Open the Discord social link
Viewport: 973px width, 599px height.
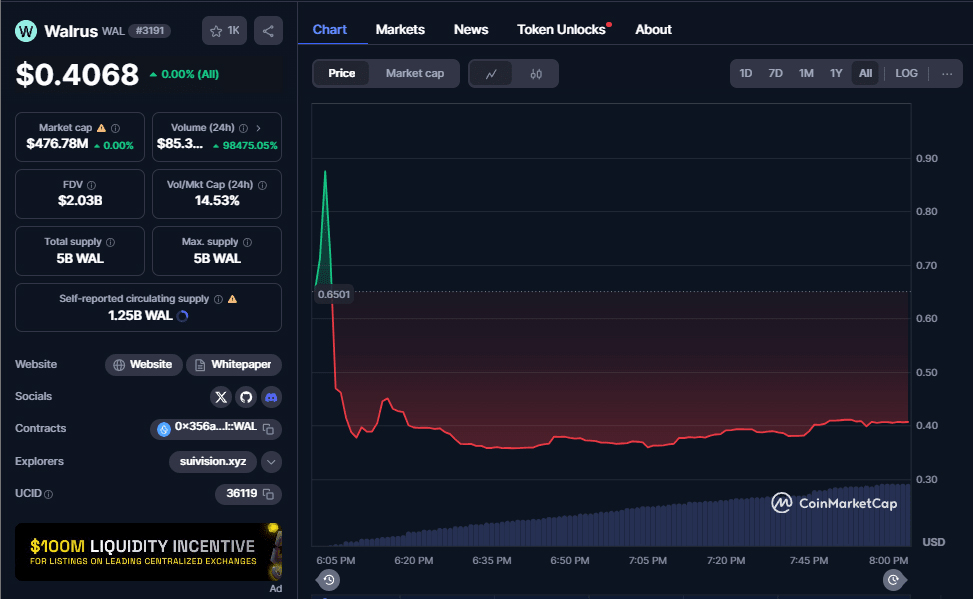click(x=271, y=397)
